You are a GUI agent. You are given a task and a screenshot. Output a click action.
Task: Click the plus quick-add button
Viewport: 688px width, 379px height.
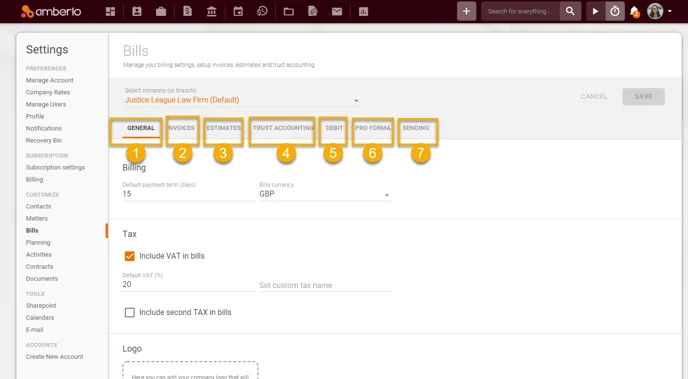tap(466, 11)
